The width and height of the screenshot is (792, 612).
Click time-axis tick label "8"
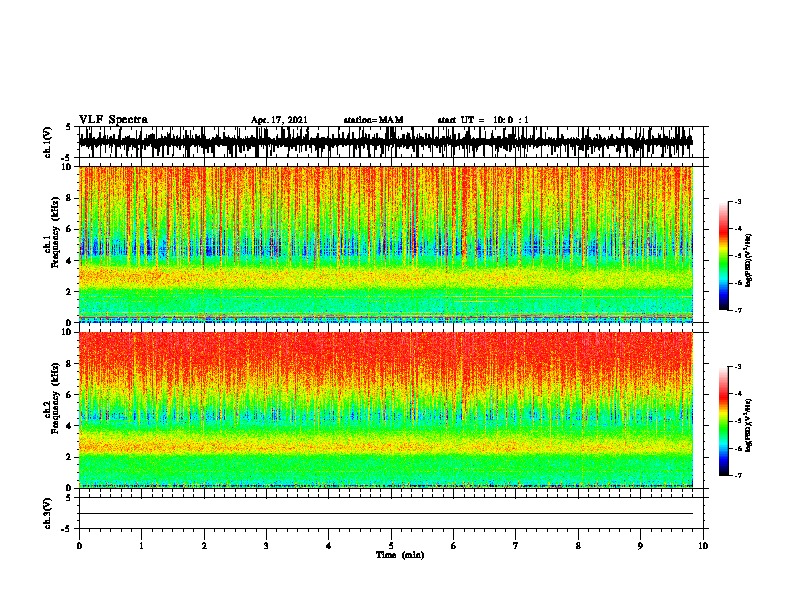[x=578, y=546]
